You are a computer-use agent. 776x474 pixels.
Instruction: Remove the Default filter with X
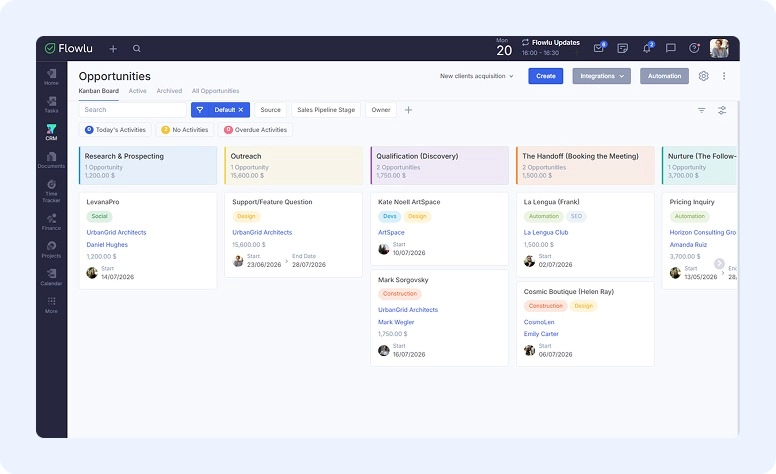241,110
